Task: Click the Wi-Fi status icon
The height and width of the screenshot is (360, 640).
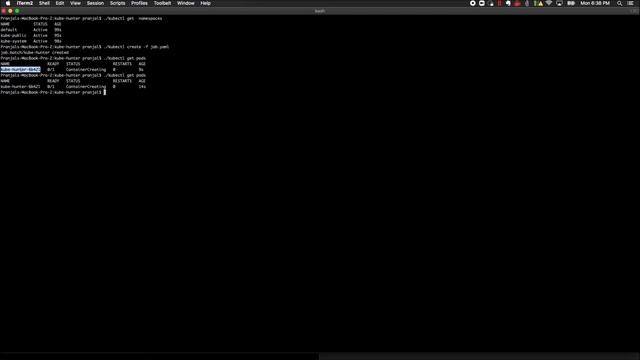Action: [549, 3]
